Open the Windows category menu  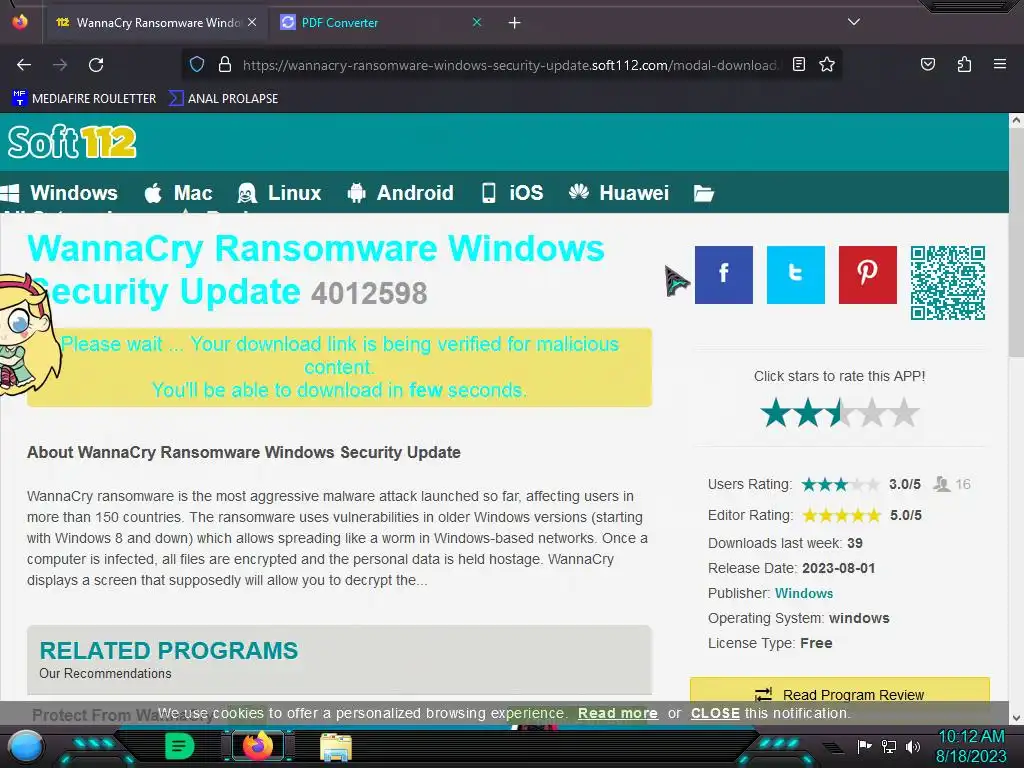(x=59, y=193)
